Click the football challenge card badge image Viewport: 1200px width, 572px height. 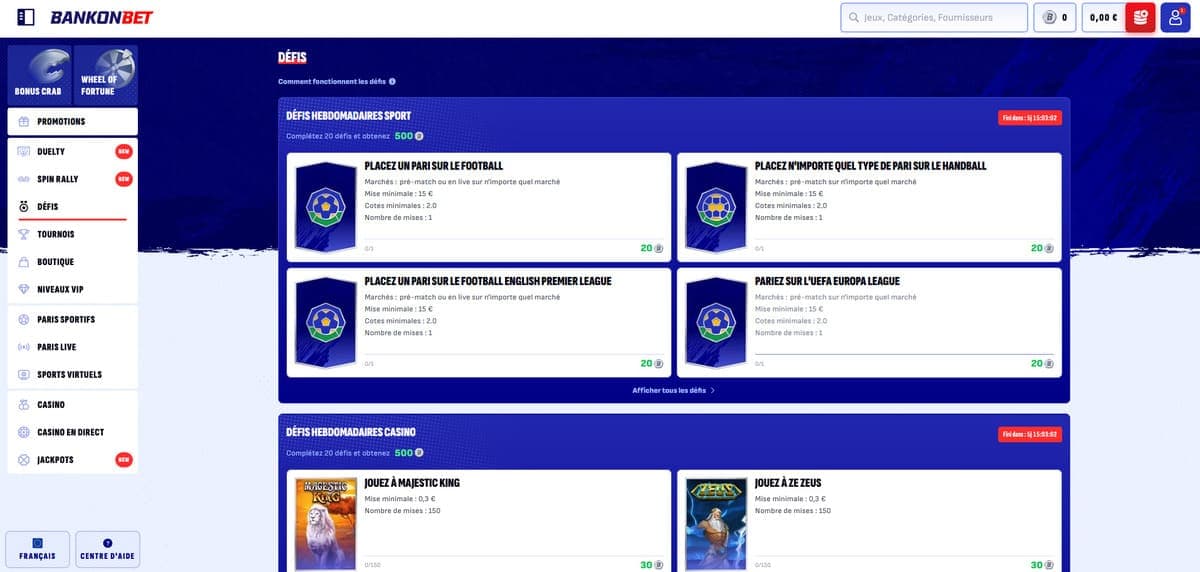(x=326, y=207)
